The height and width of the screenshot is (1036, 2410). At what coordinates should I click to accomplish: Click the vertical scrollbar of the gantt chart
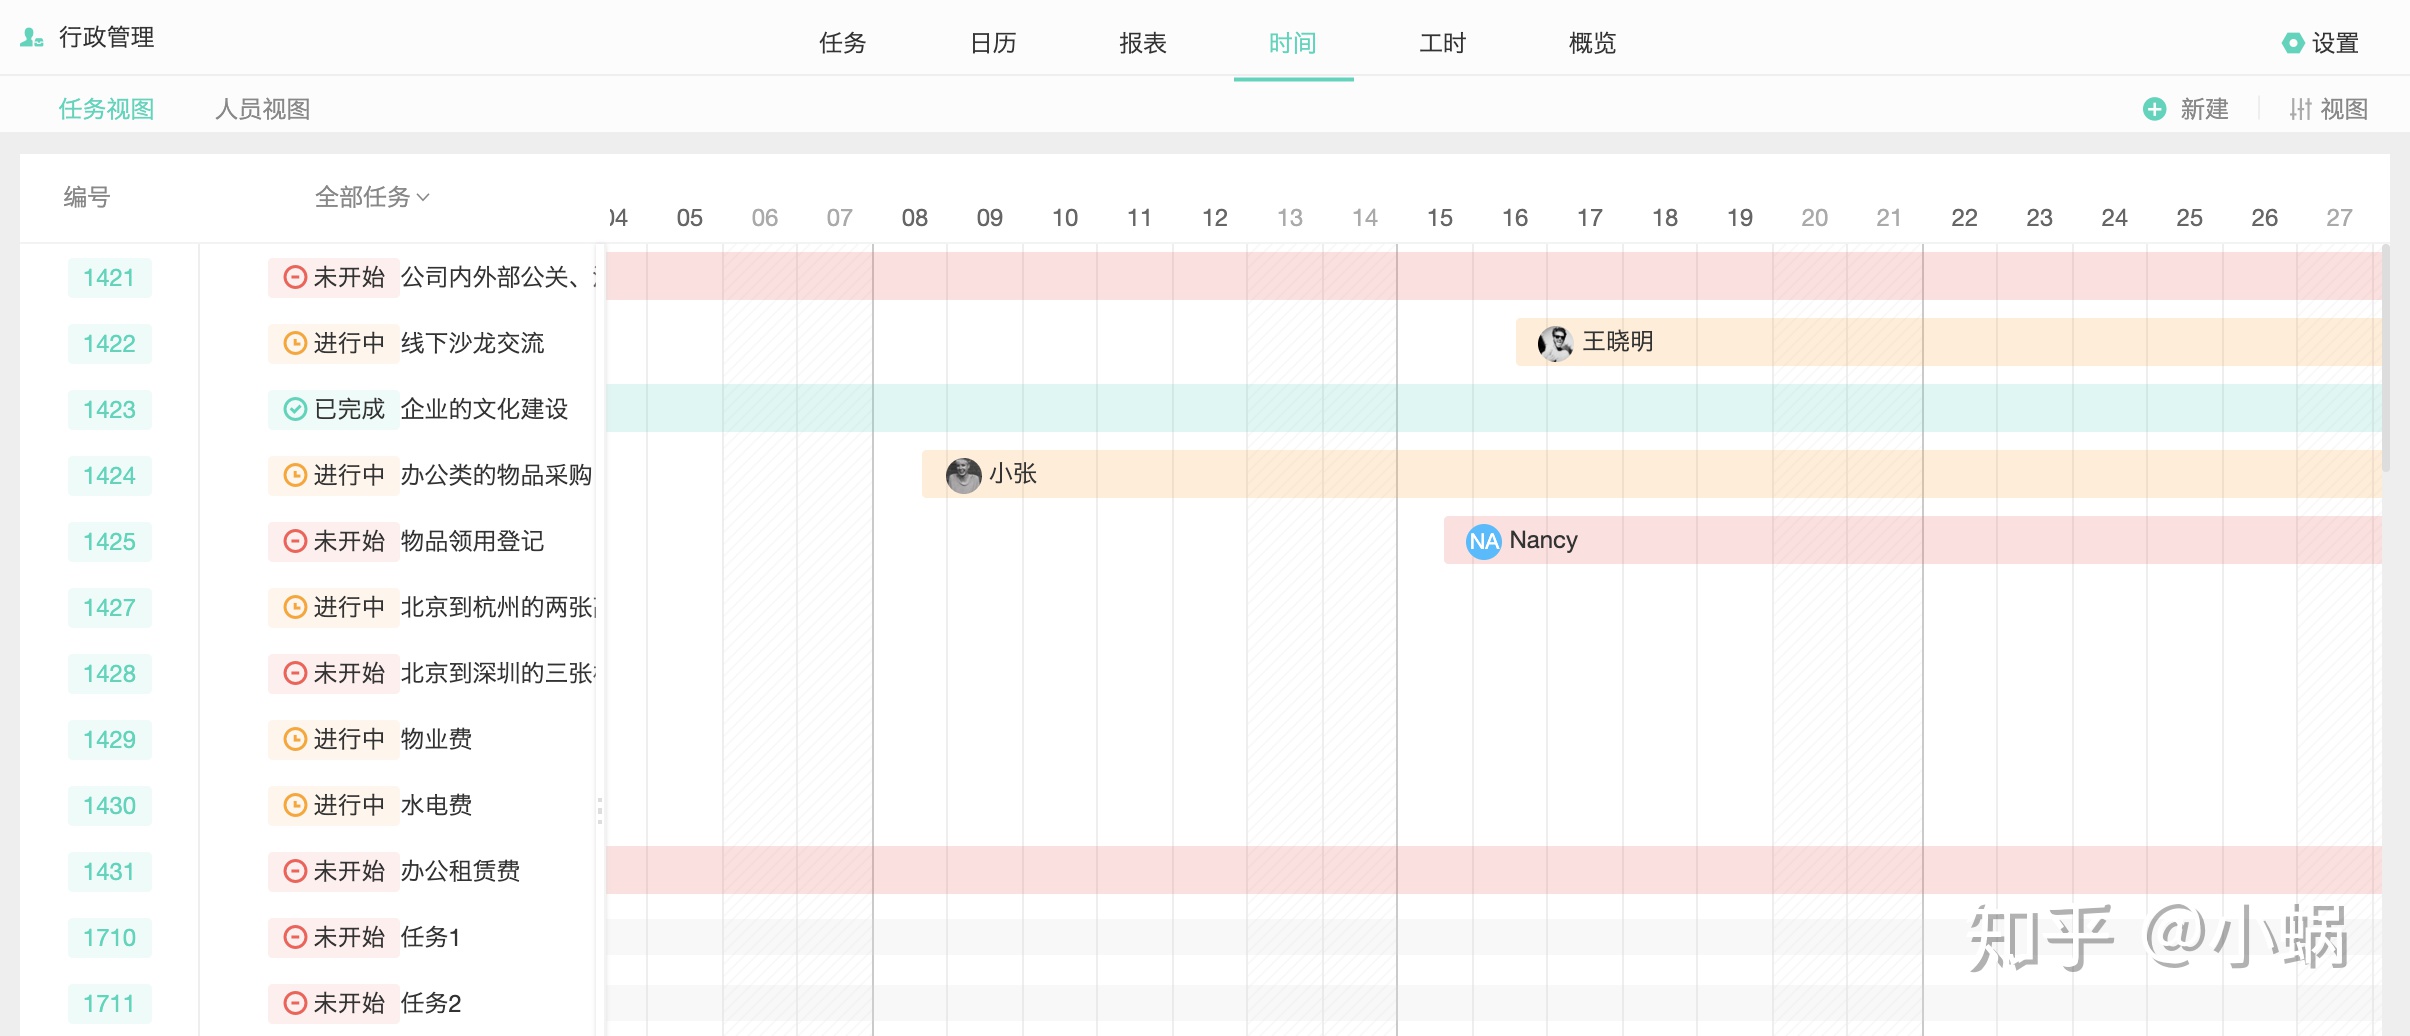click(2386, 358)
